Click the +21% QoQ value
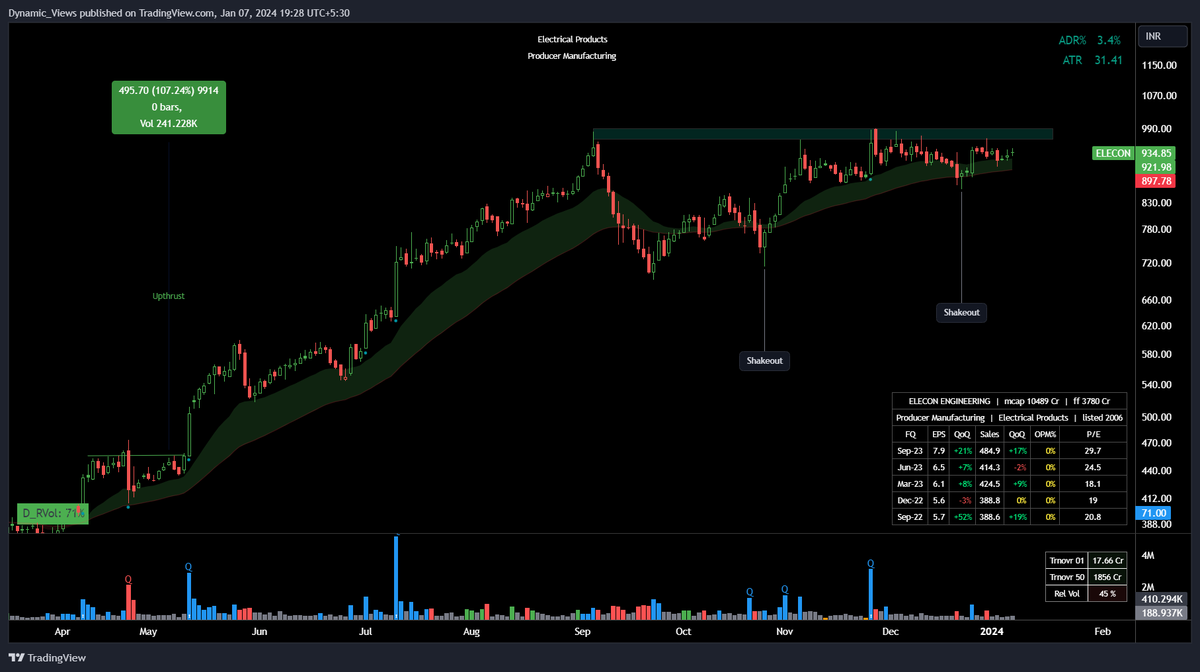This screenshot has height=672, width=1200. [962, 451]
